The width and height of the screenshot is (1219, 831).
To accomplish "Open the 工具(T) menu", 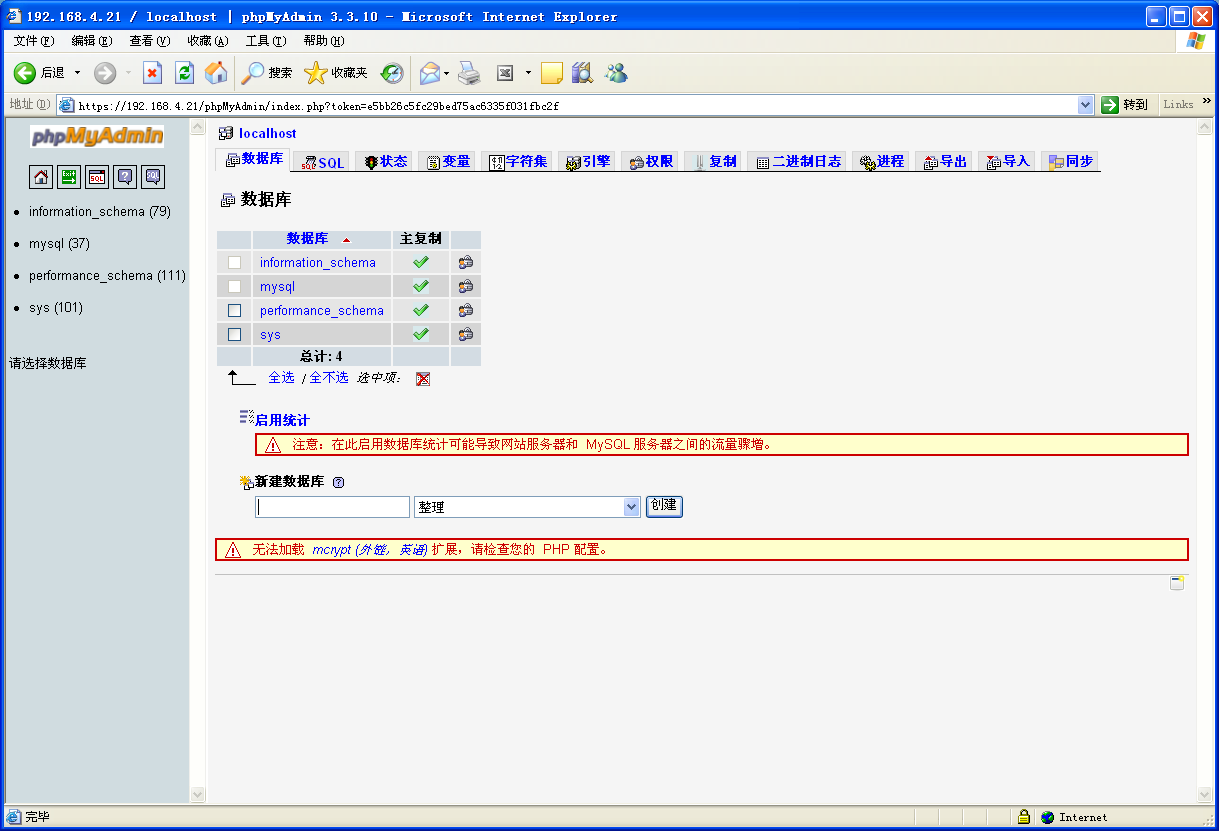I will click(266, 41).
